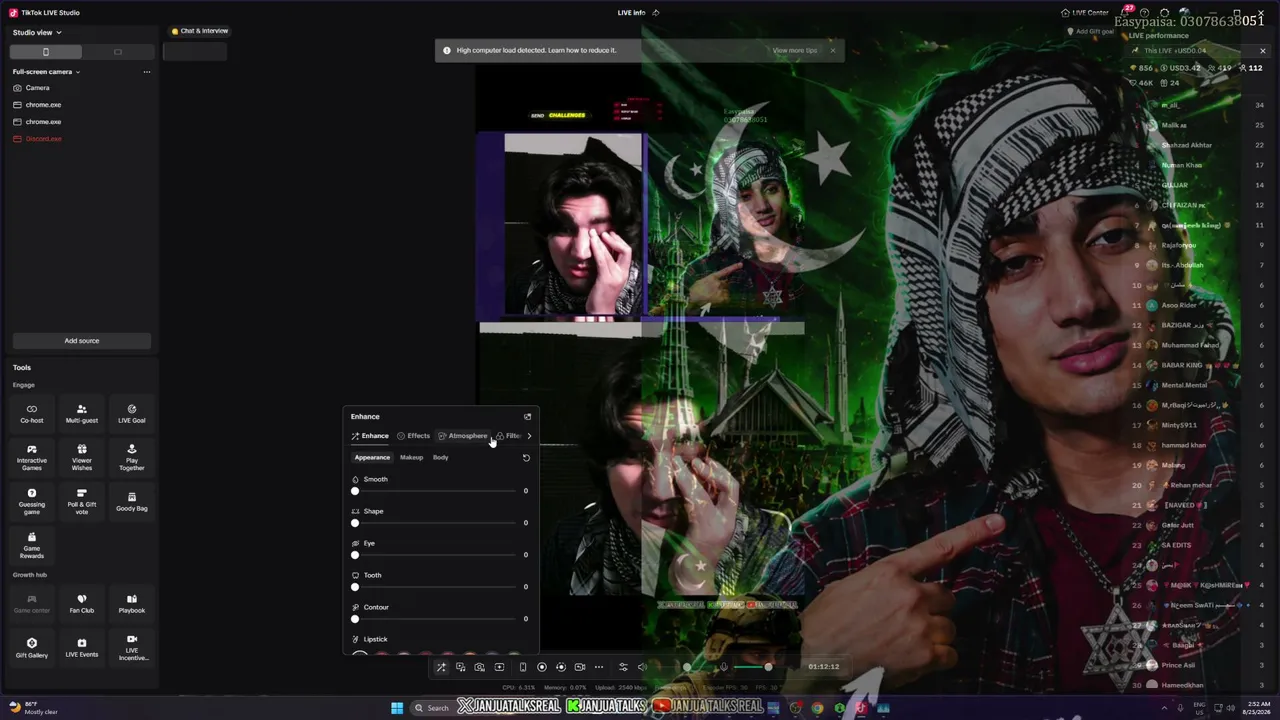1280x720 pixels.
Task: Open the Guessing game tool
Action: pyautogui.click(x=32, y=501)
